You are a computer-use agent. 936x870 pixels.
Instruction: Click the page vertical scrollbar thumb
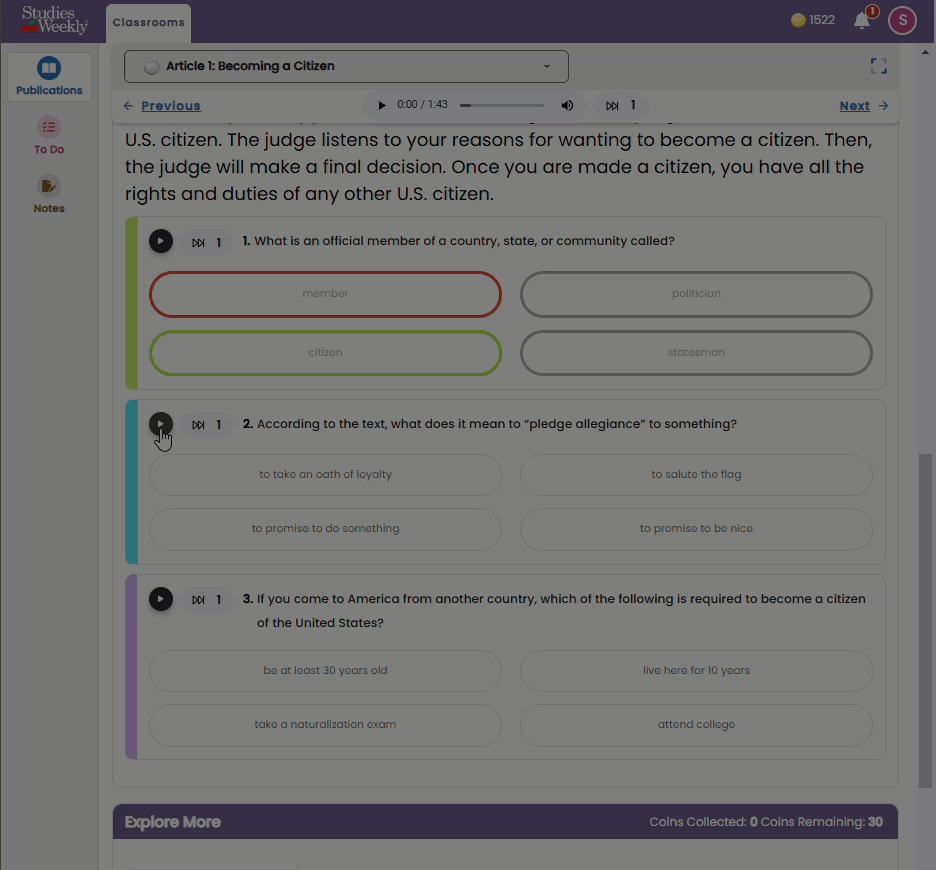[x=925, y=621]
